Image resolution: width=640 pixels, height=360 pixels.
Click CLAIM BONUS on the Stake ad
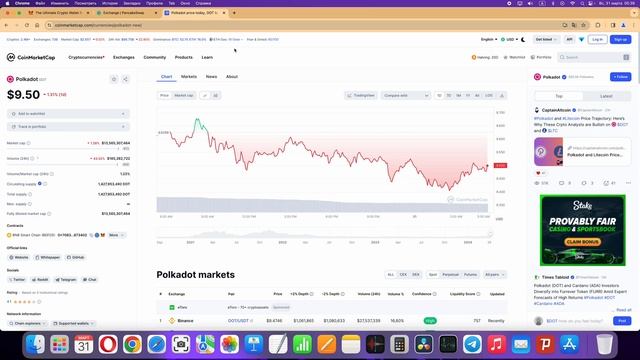click(x=582, y=242)
